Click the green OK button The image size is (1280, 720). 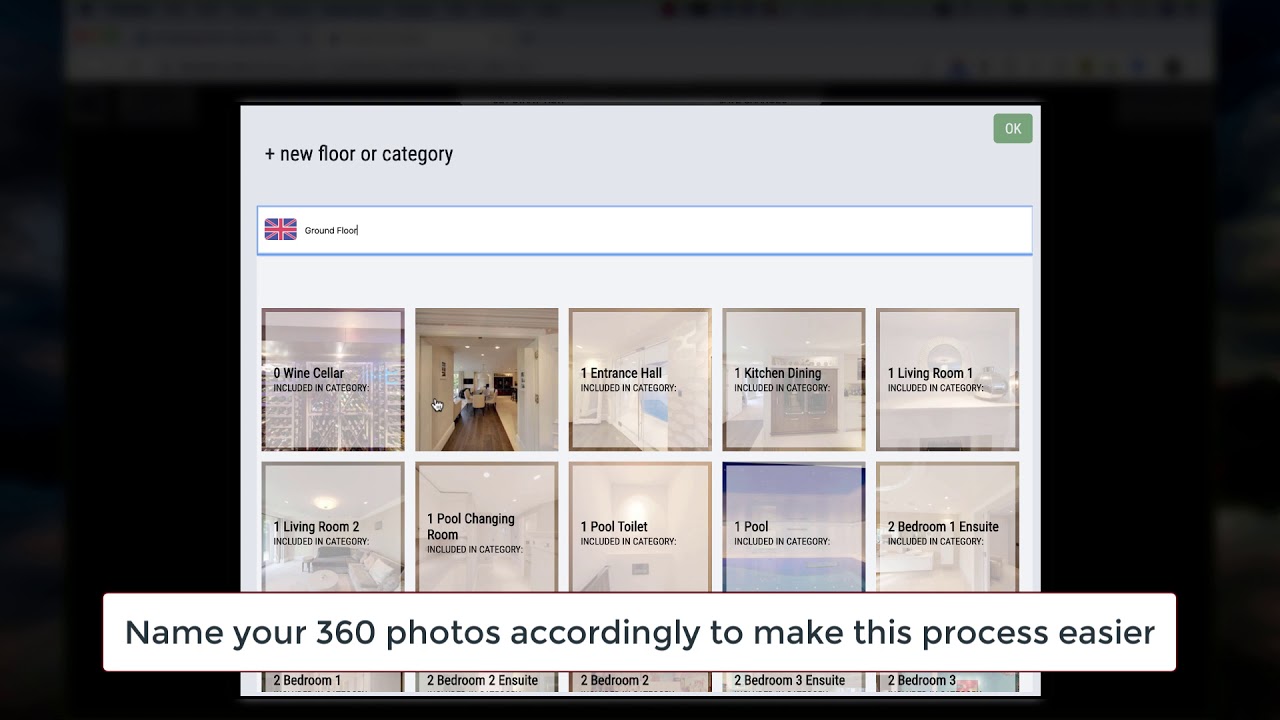click(x=1012, y=128)
